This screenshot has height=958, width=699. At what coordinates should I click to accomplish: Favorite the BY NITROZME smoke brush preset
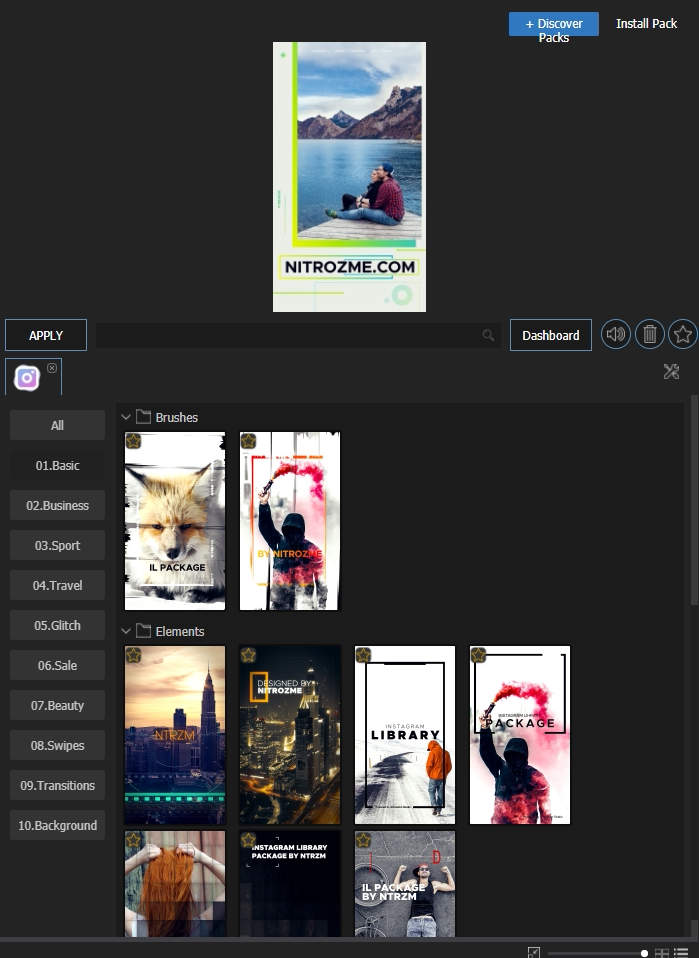click(x=248, y=441)
